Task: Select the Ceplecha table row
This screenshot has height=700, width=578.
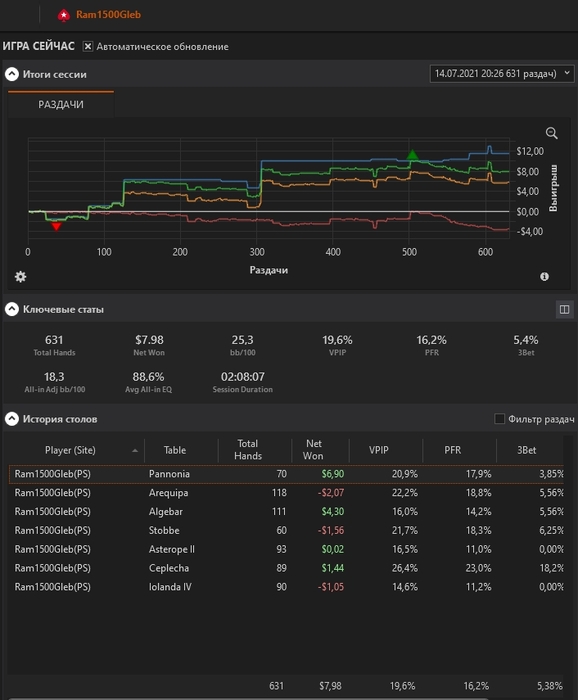Action: click(x=286, y=568)
